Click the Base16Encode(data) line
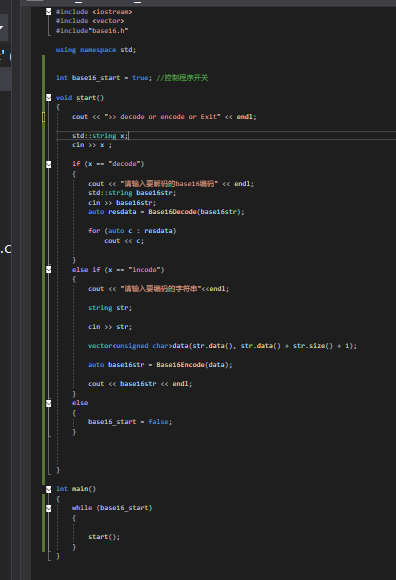Screen dimensions: 396x580 coord(160,365)
